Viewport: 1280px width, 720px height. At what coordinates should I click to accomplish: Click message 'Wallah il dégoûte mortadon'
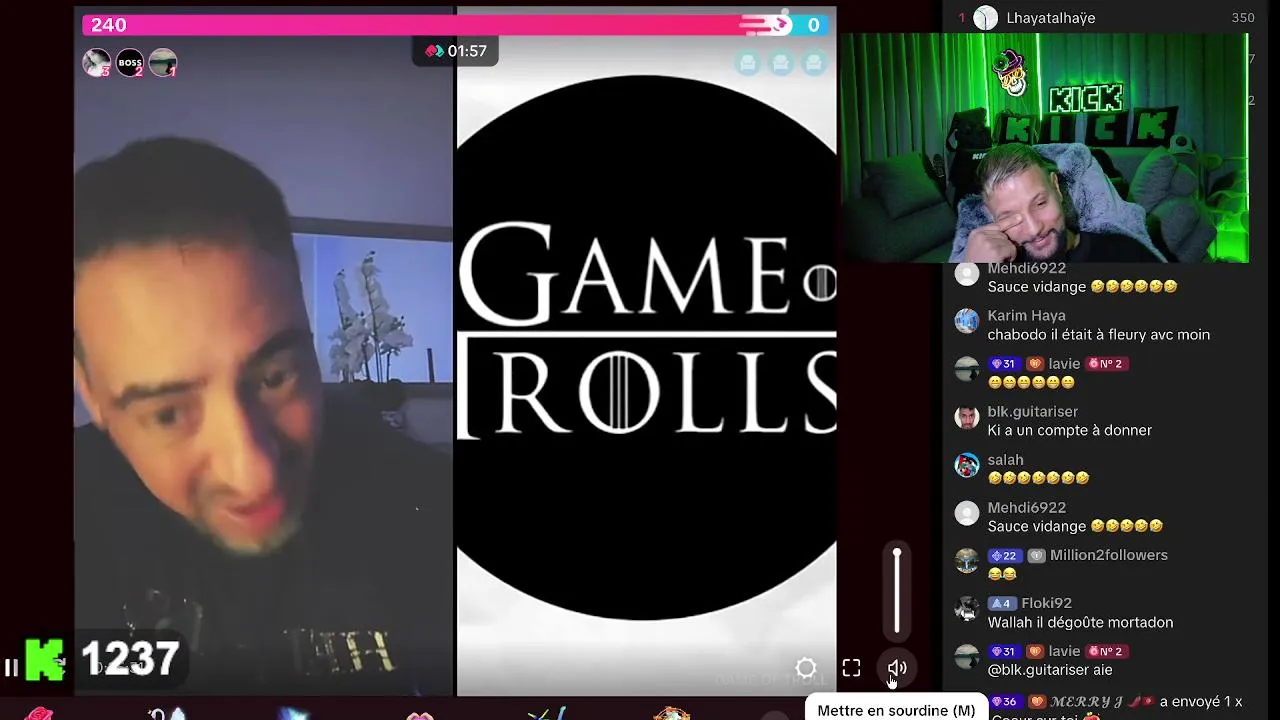coord(1080,623)
